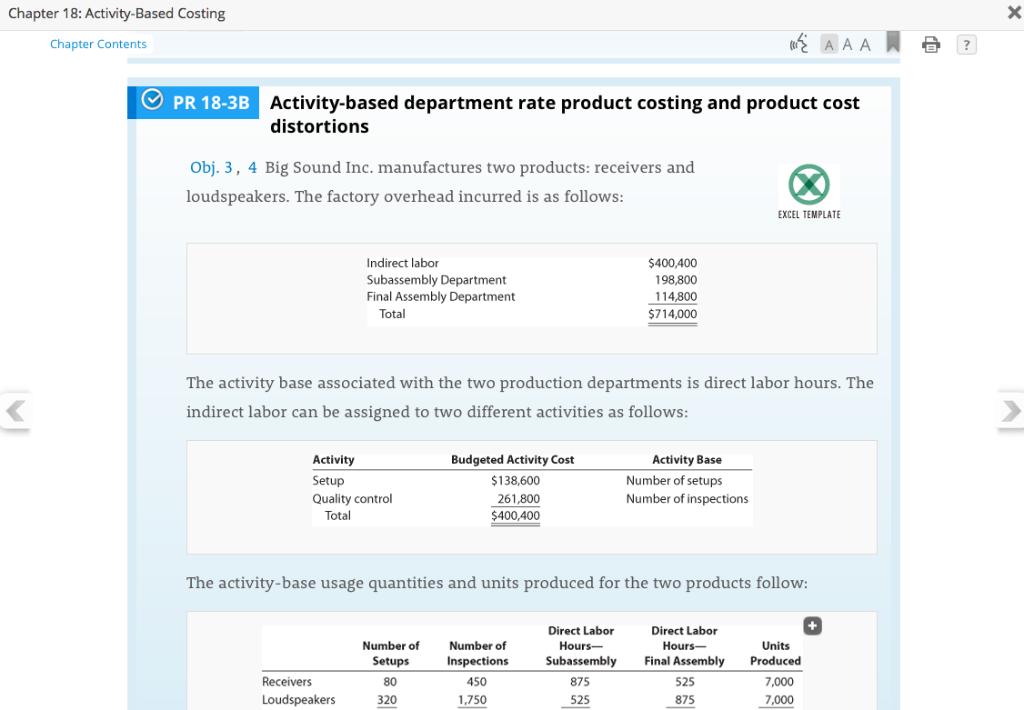Click the print icon
The height and width of the screenshot is (710, 1024).
point(930,44)
